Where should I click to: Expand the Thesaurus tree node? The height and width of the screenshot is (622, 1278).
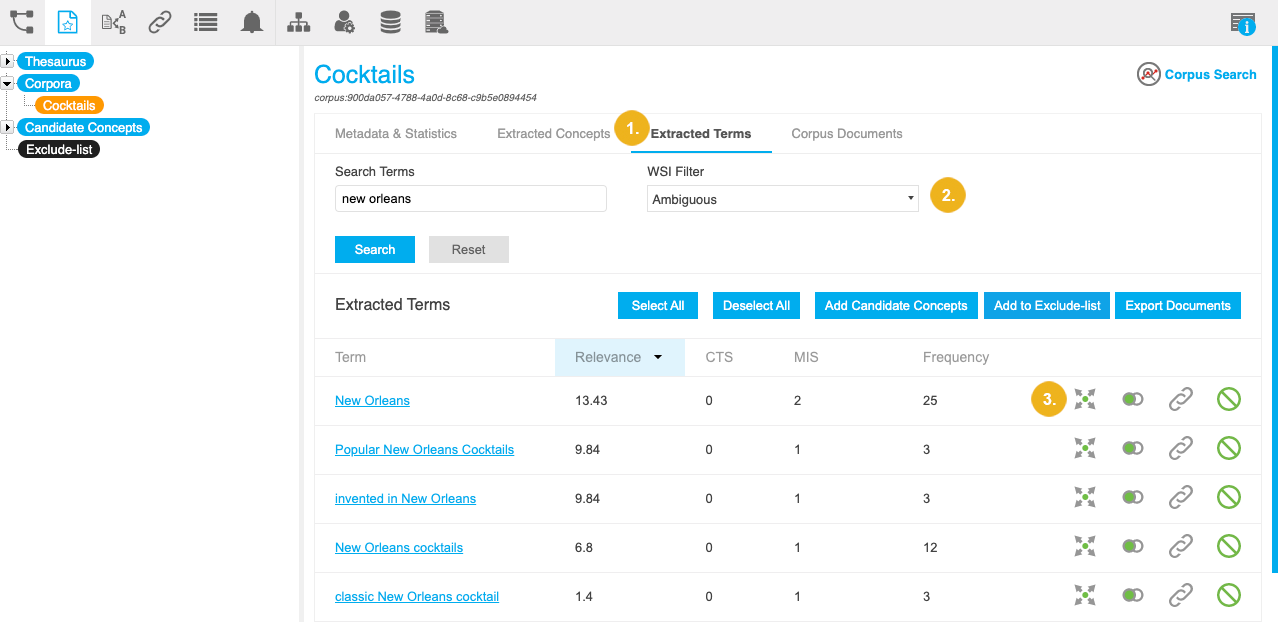8,62
